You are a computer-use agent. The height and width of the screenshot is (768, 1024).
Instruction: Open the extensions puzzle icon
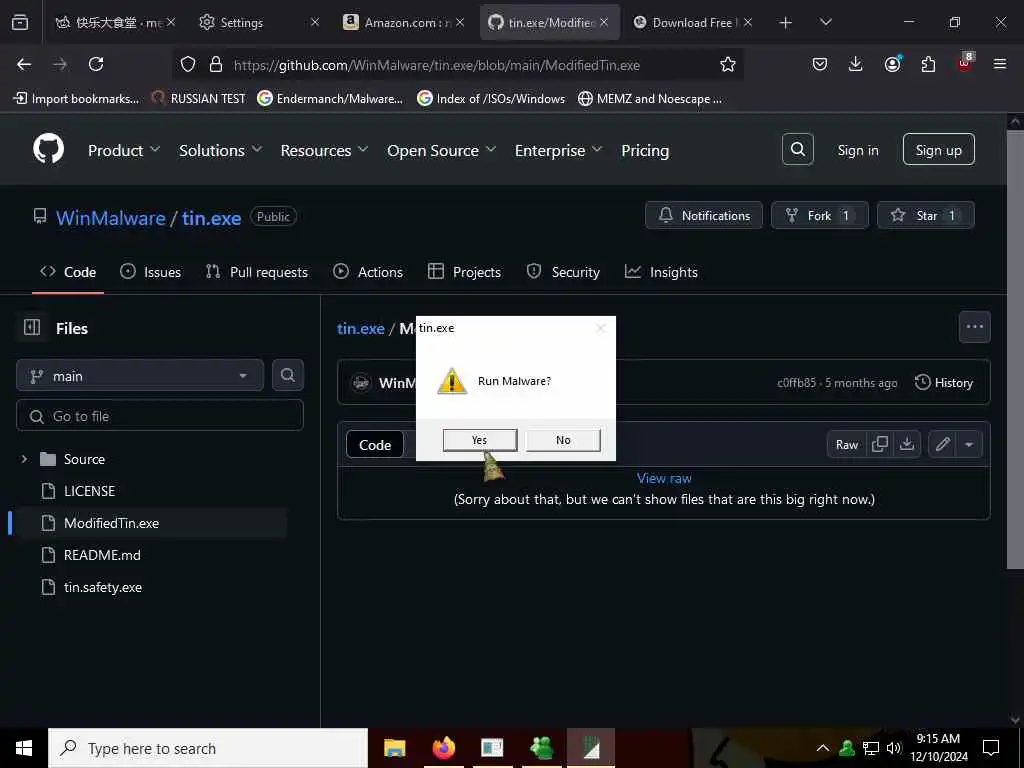click(928, 64)
